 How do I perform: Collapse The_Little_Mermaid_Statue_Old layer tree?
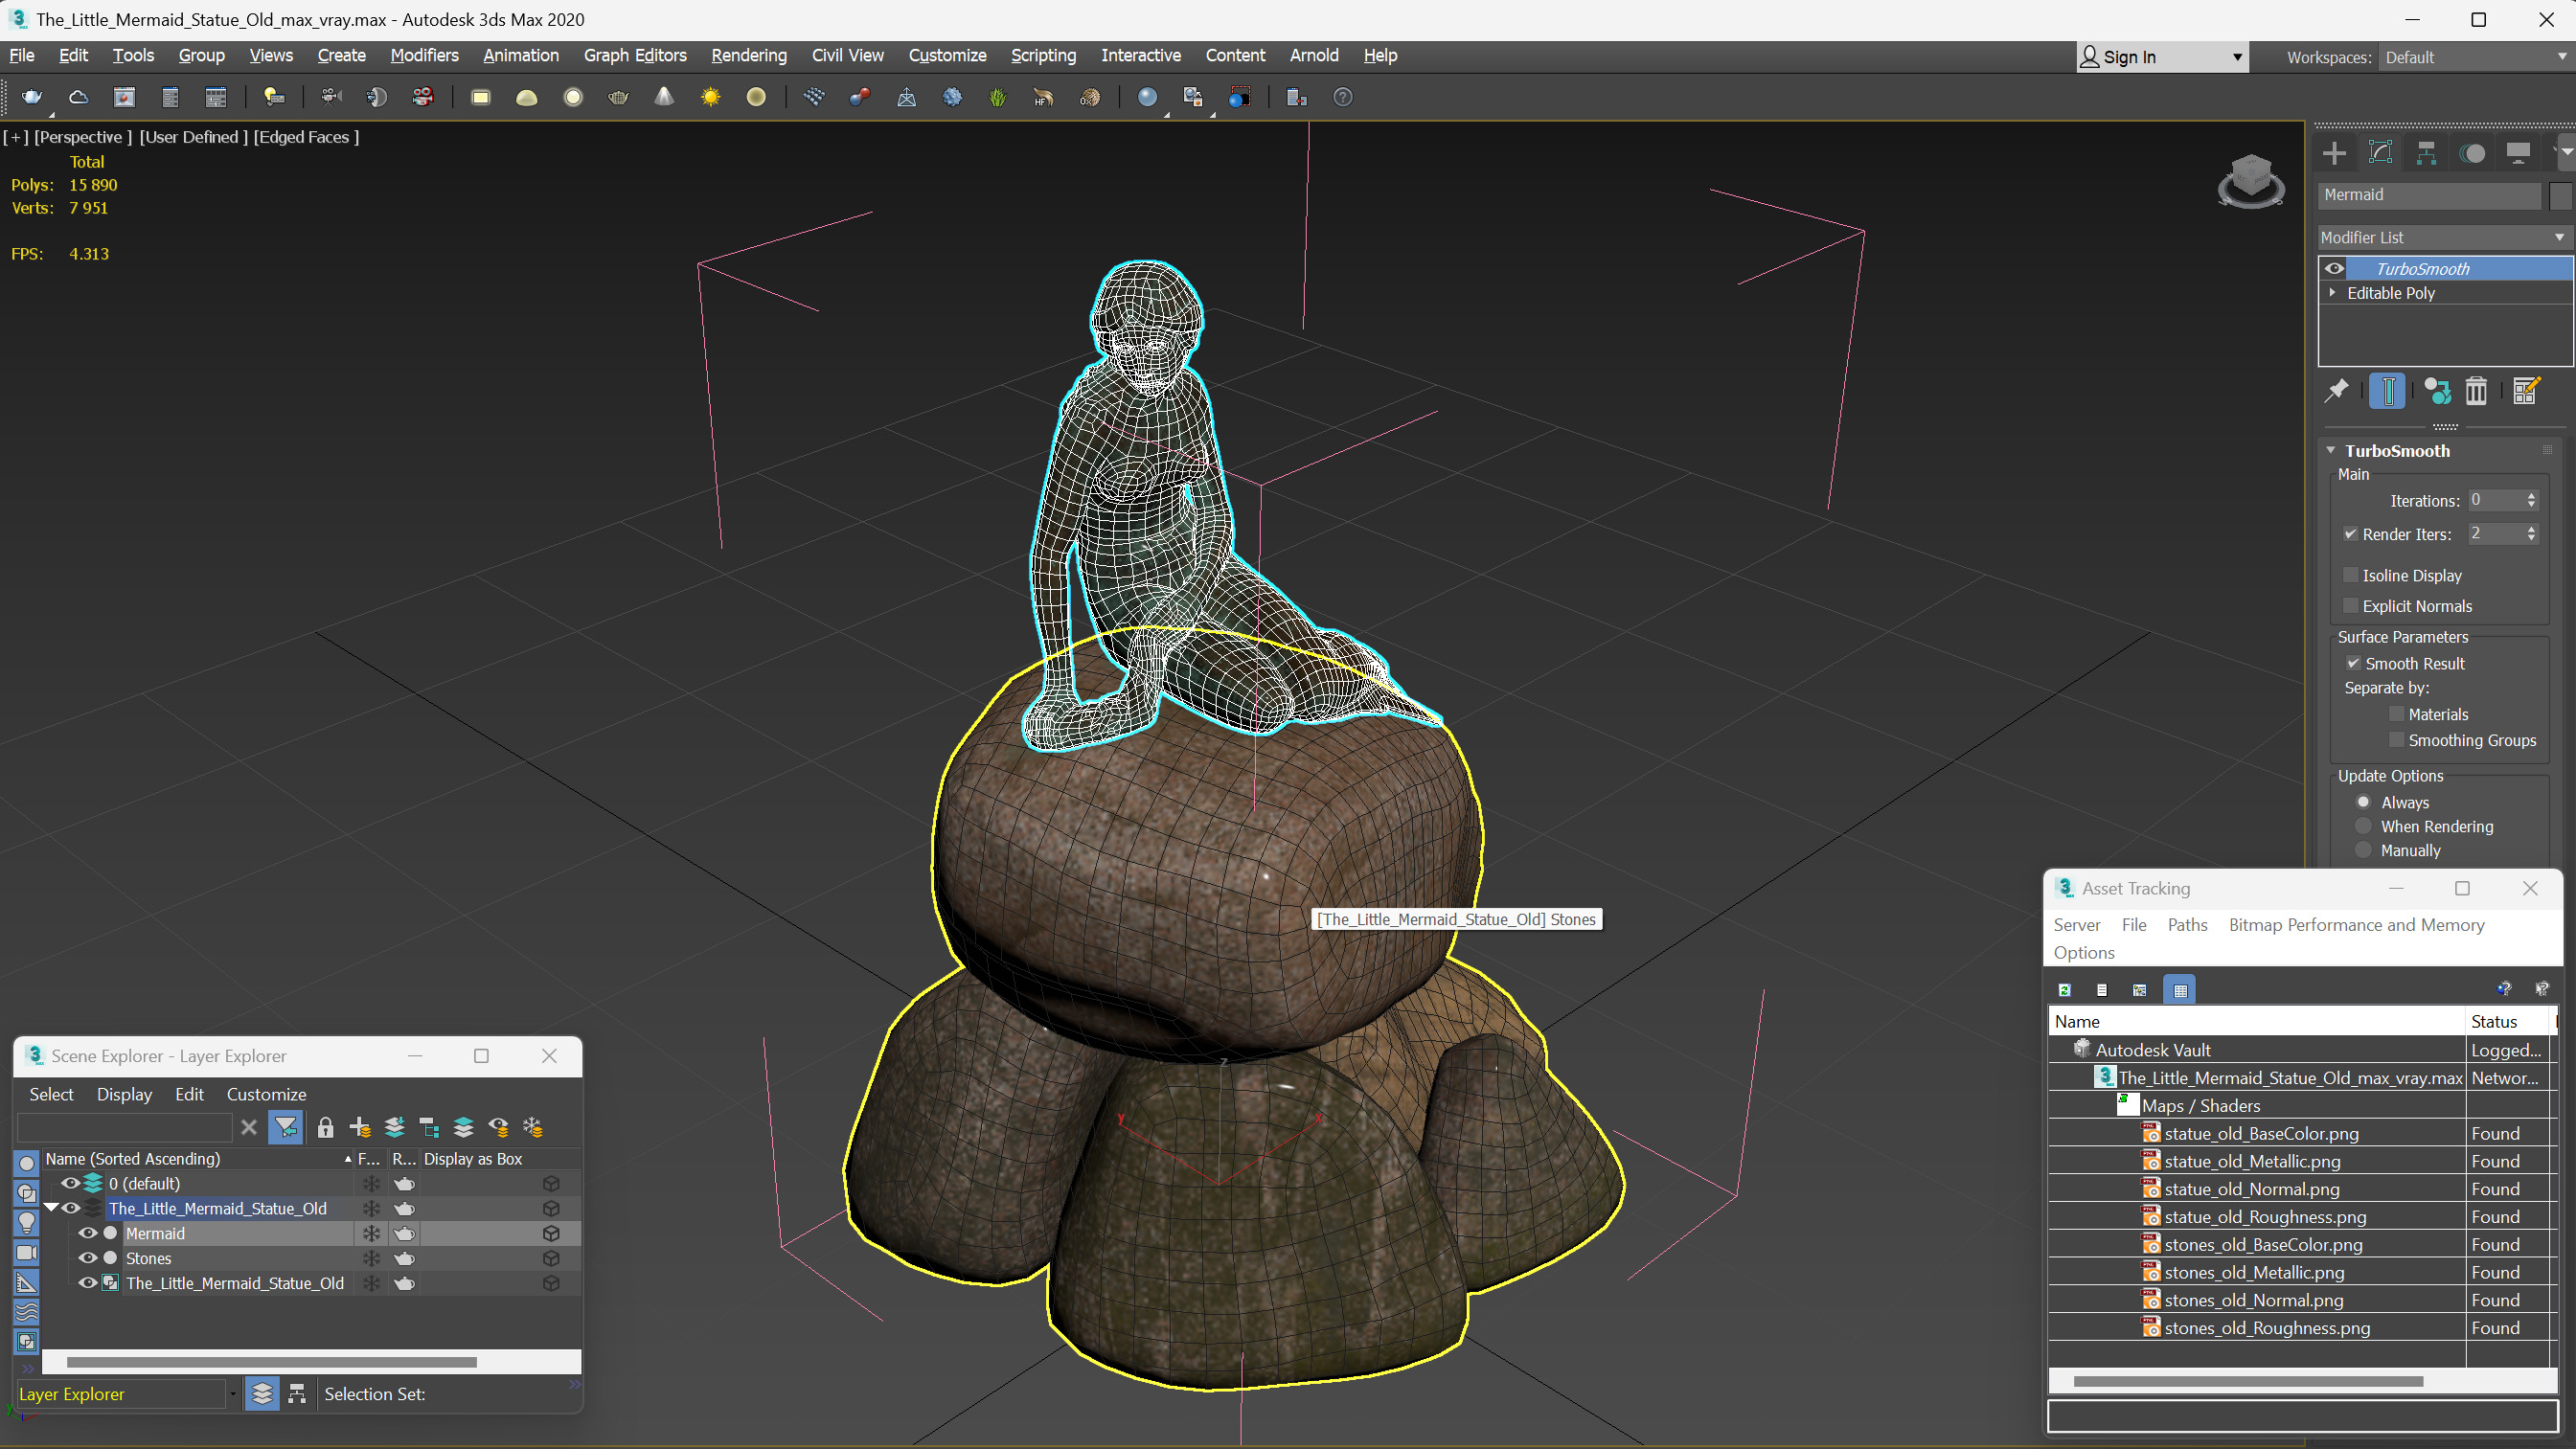click(x=50, y=1208)
